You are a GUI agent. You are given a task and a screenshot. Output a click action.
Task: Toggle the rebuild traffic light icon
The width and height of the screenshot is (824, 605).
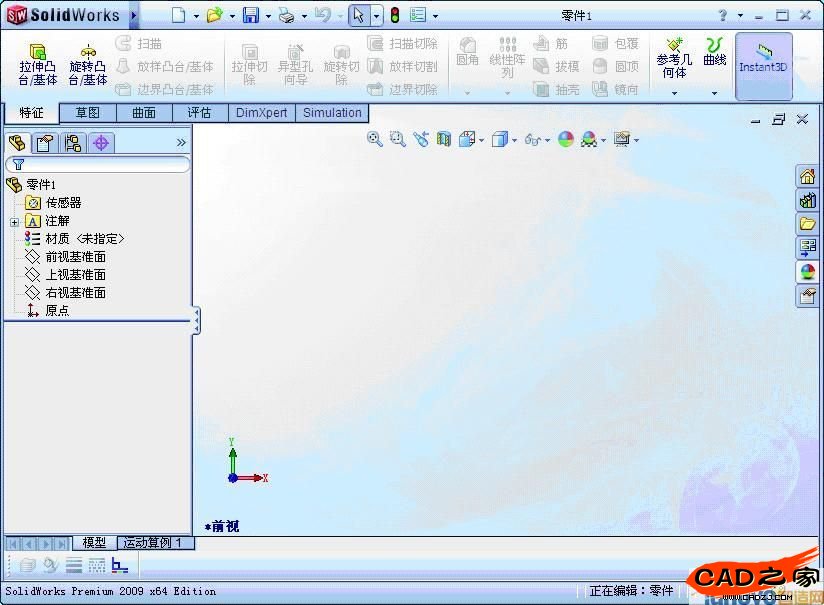point(394,15)
